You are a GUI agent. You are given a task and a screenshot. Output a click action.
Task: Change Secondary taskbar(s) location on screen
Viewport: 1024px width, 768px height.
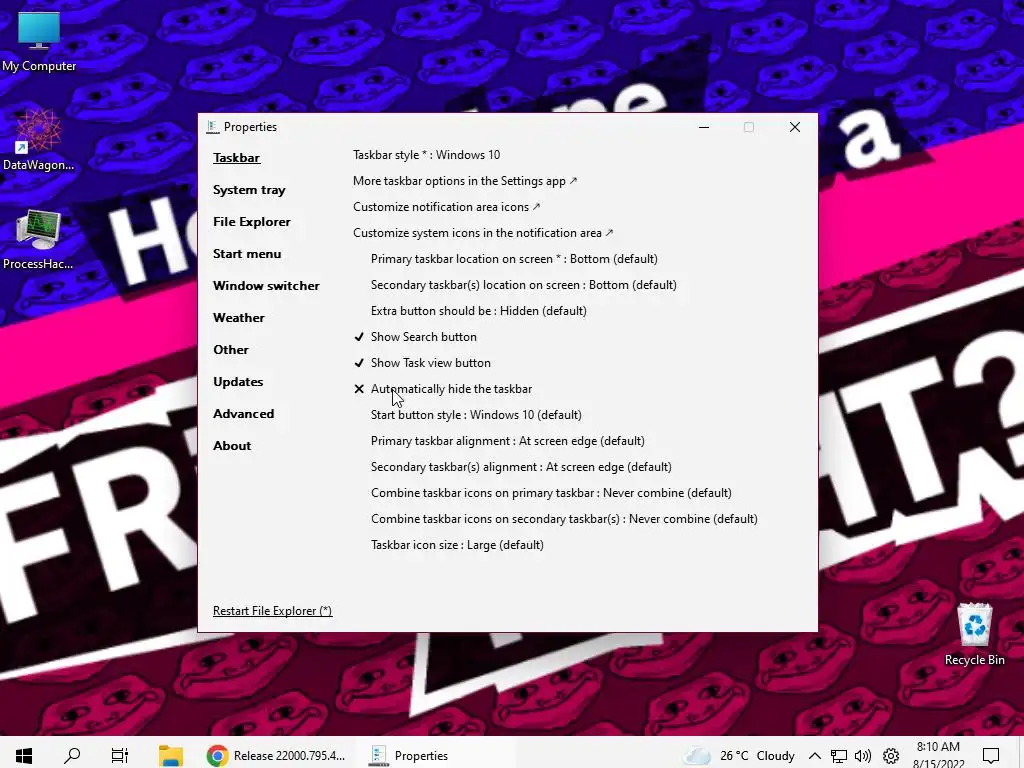click(523, 285)
